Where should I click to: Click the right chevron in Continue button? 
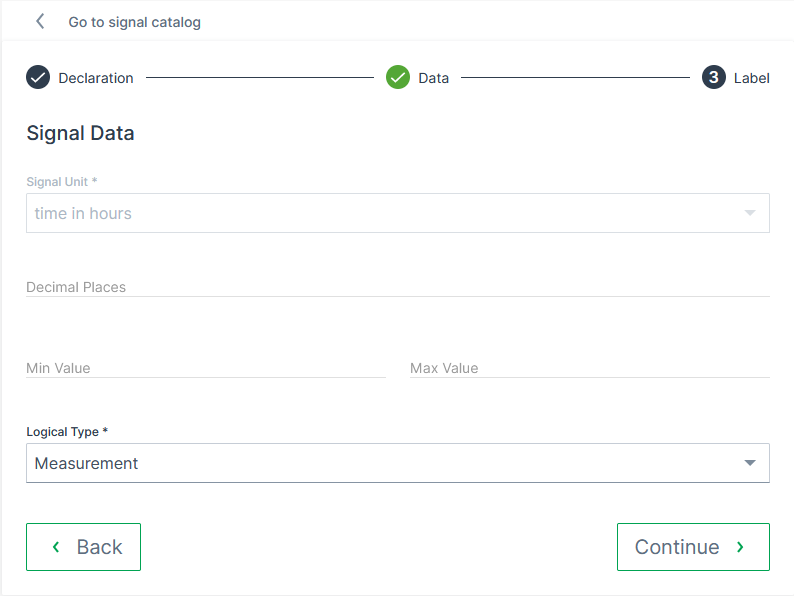[740, 547]
